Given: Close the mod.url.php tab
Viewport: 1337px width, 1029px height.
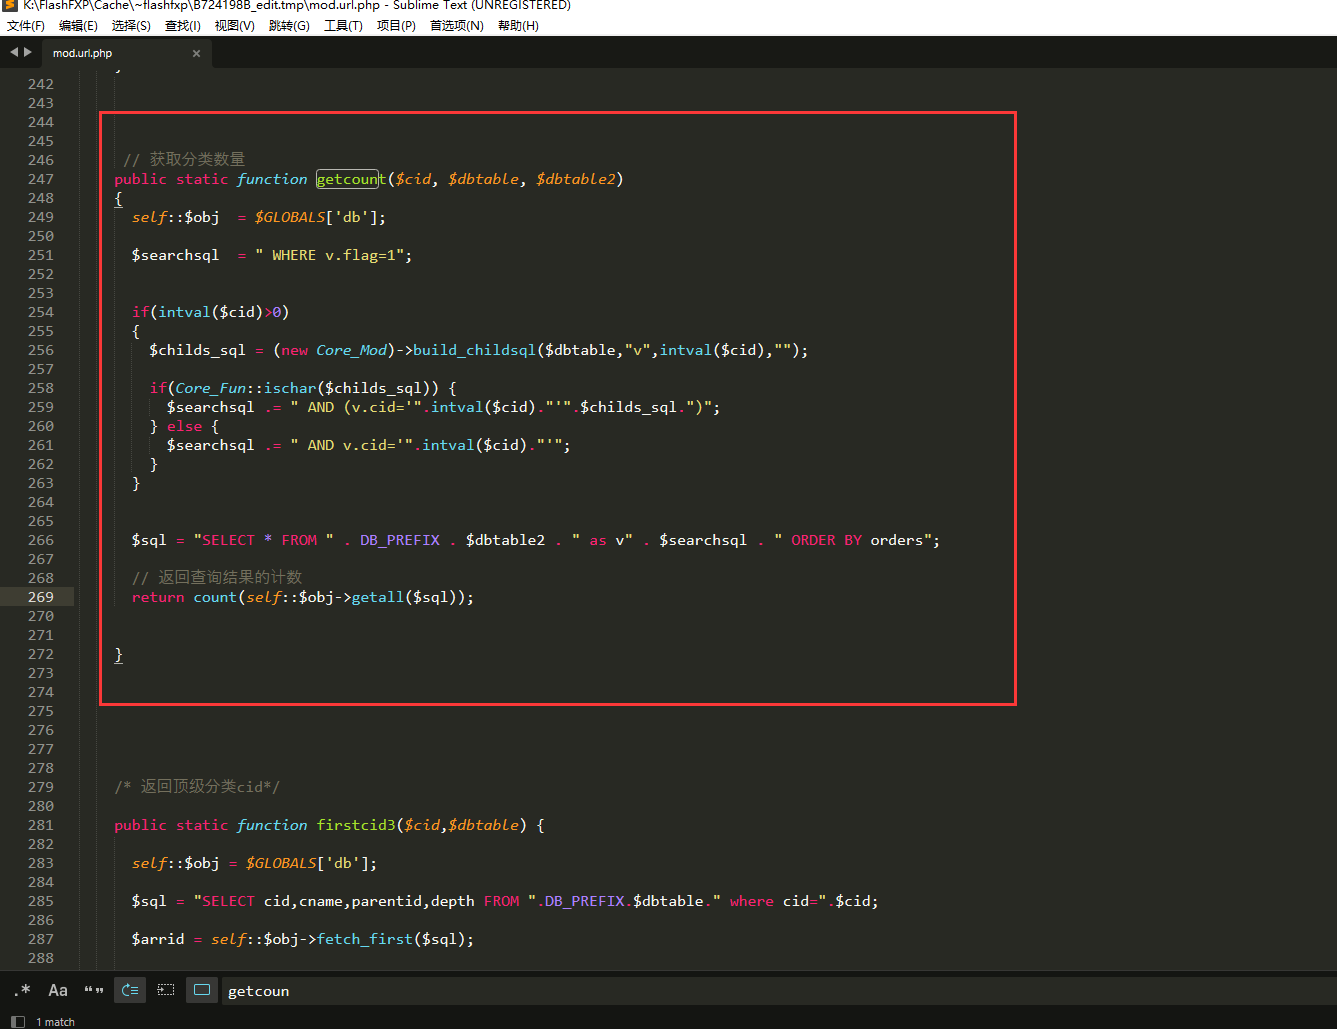Looking at the screenshot, I should 196,53.
